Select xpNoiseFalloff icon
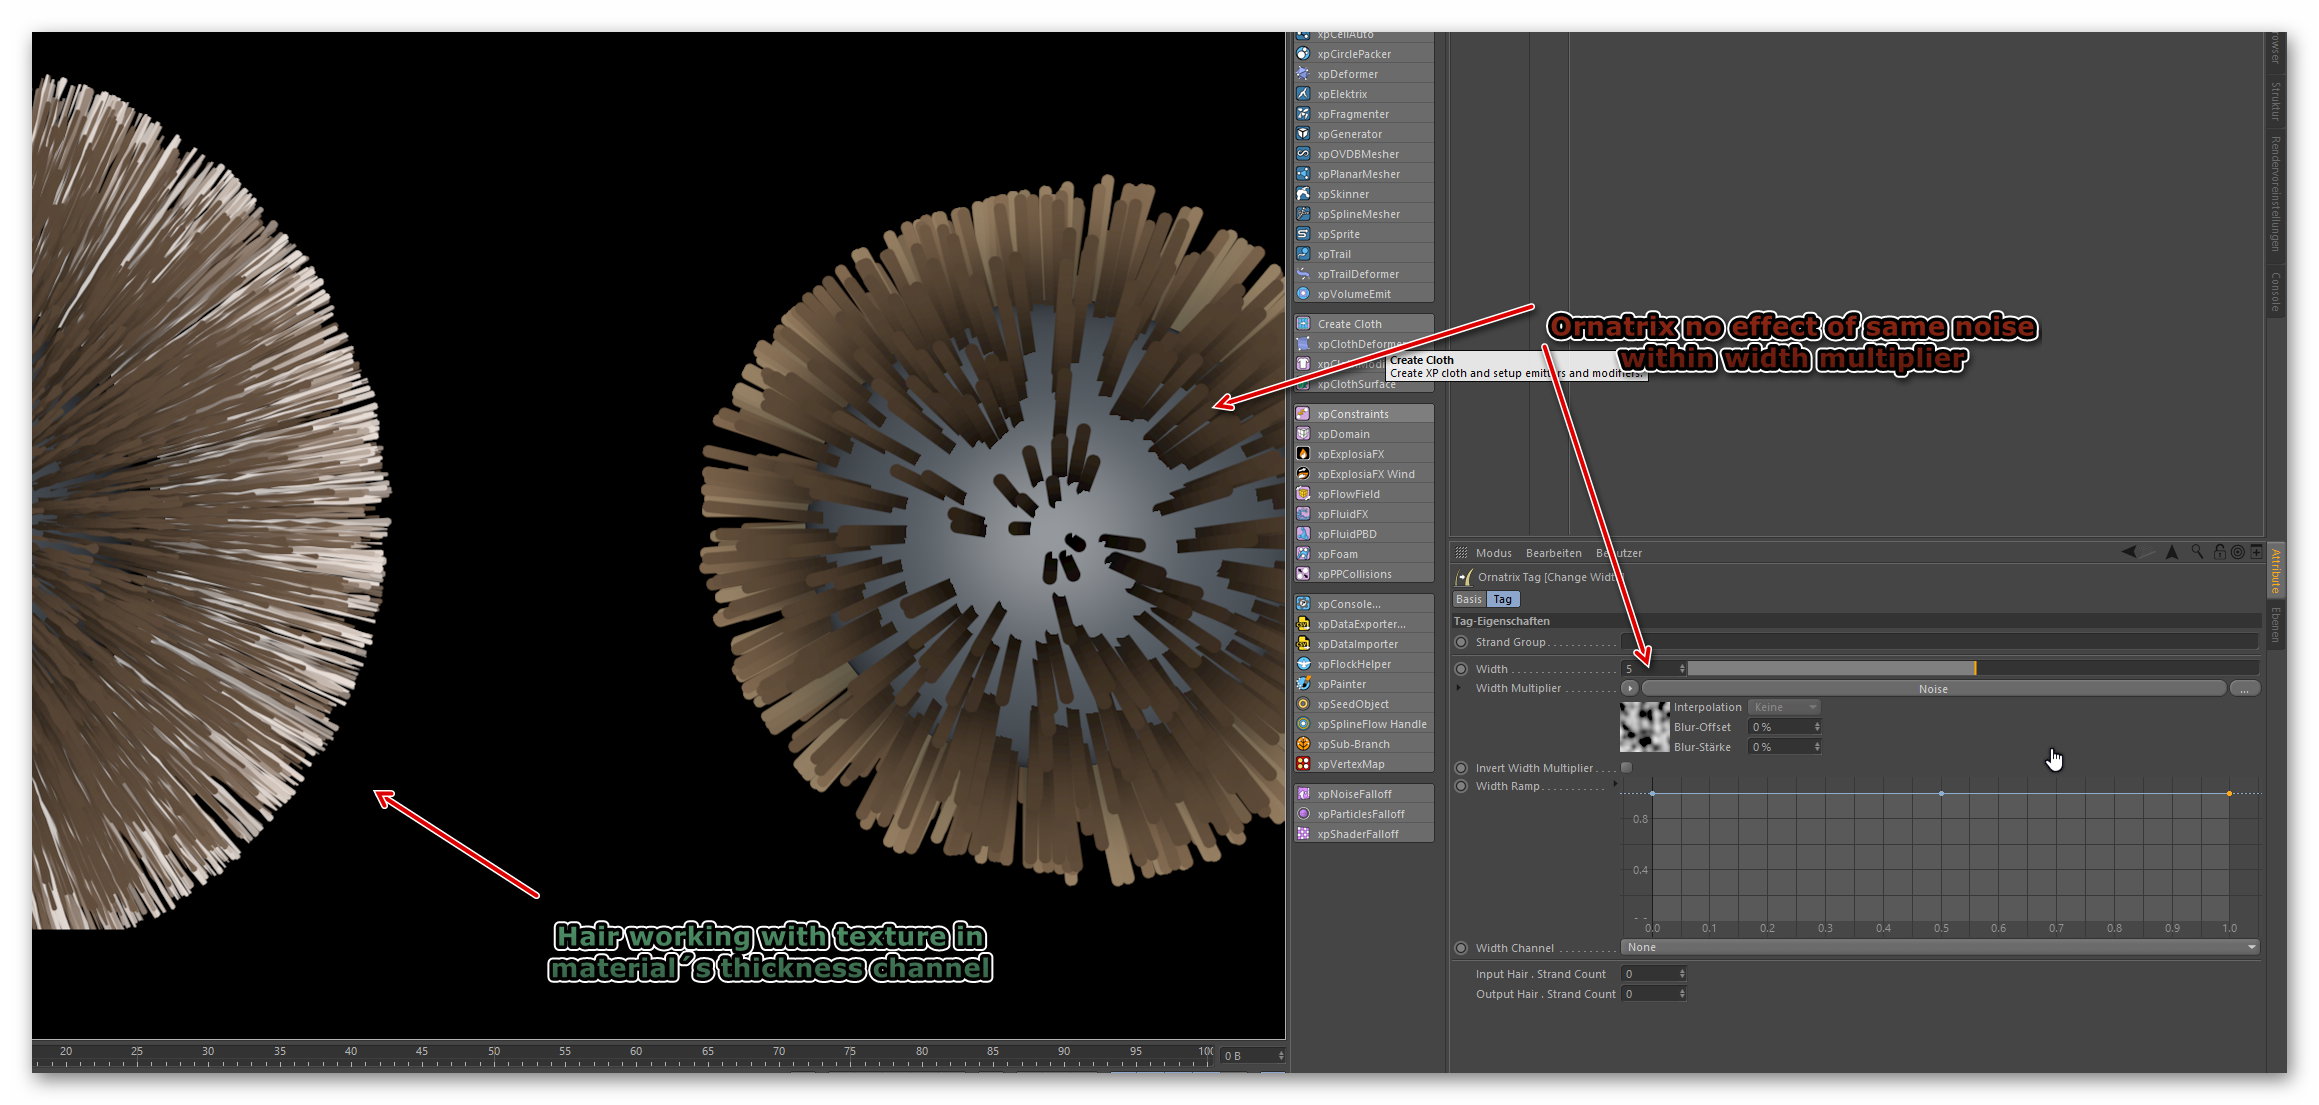The height and width of the screenshot is (1105, 2319). (1303, 794)
